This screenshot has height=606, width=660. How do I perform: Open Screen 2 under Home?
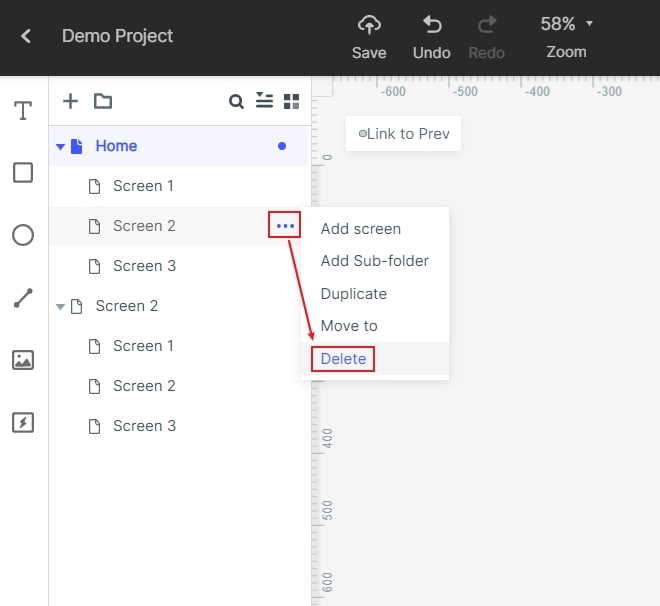(178, 226)
